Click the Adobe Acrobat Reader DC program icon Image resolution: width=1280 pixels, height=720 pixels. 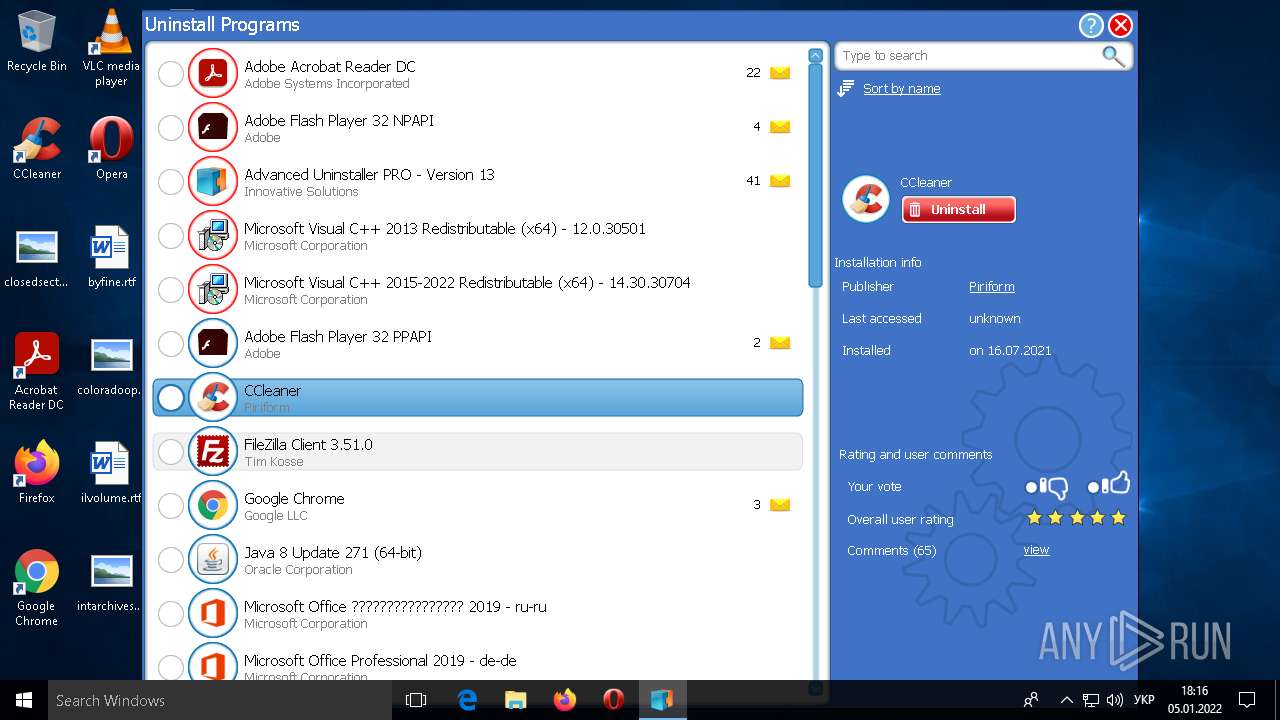tap(212, 73)
